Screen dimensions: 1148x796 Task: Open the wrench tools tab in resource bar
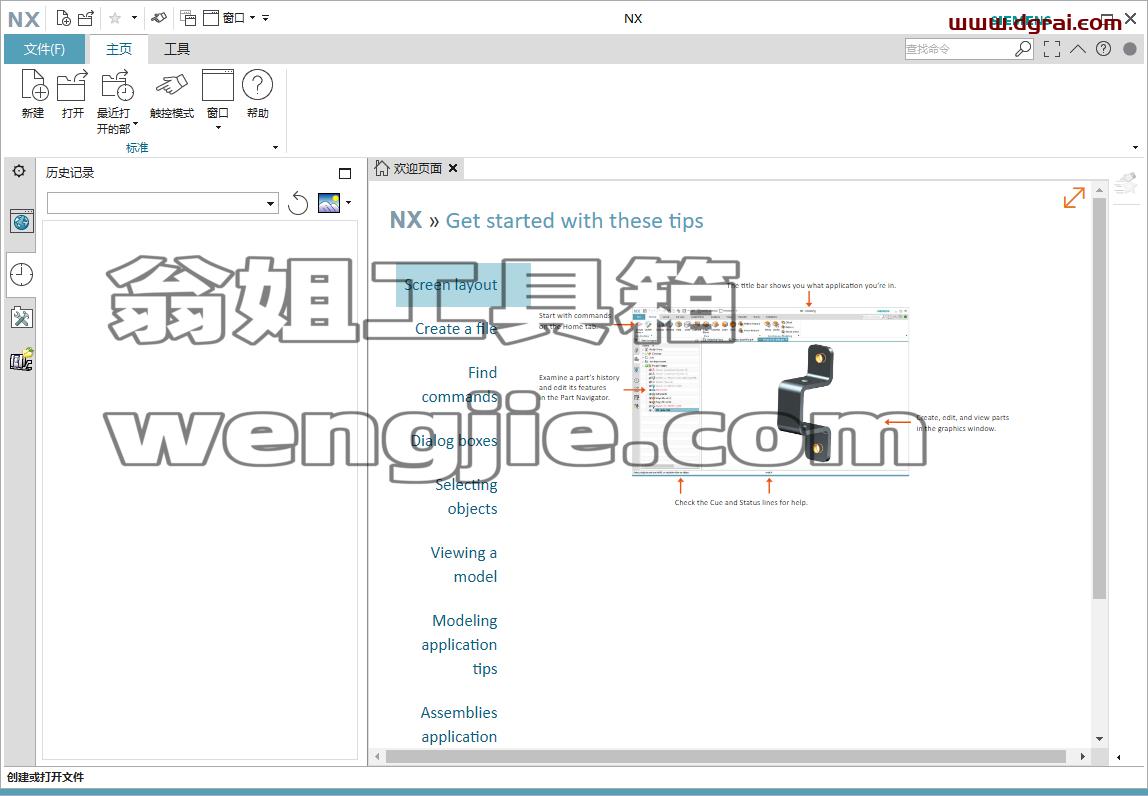[x=21, y=318]
